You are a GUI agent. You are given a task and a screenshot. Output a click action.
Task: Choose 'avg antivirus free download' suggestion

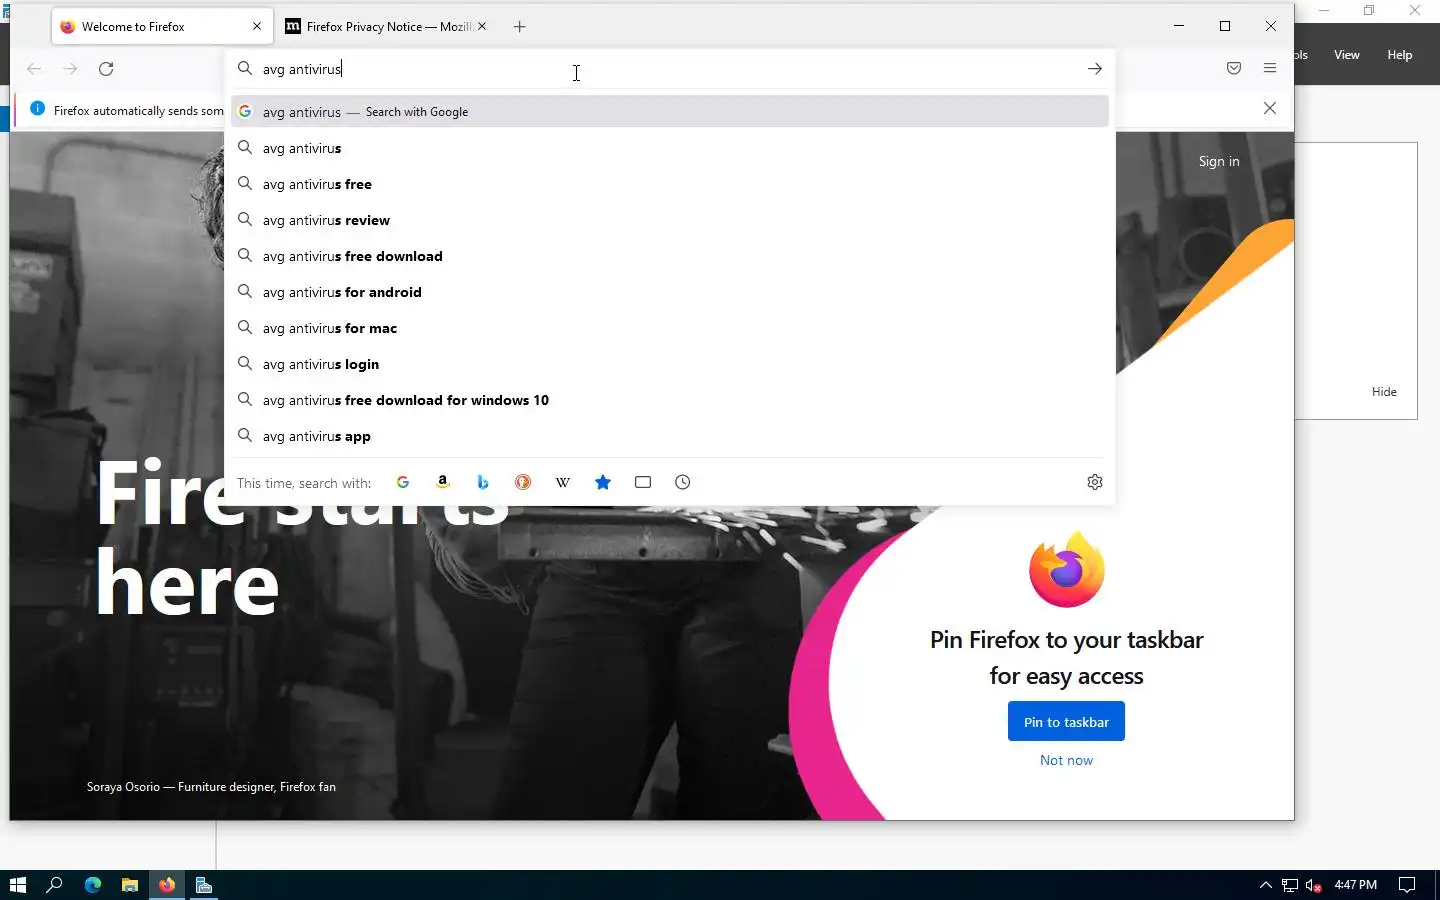tap(670, 256)
